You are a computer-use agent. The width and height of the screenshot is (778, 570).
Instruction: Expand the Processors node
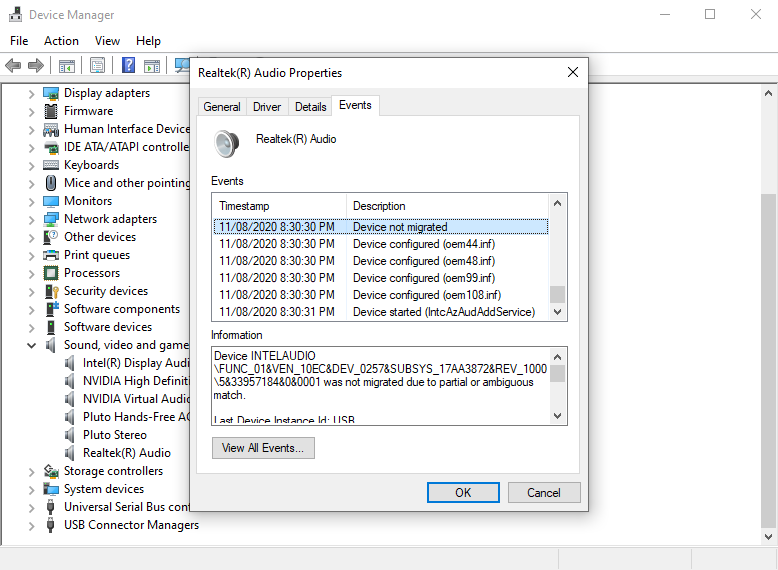tap(31, 274)
